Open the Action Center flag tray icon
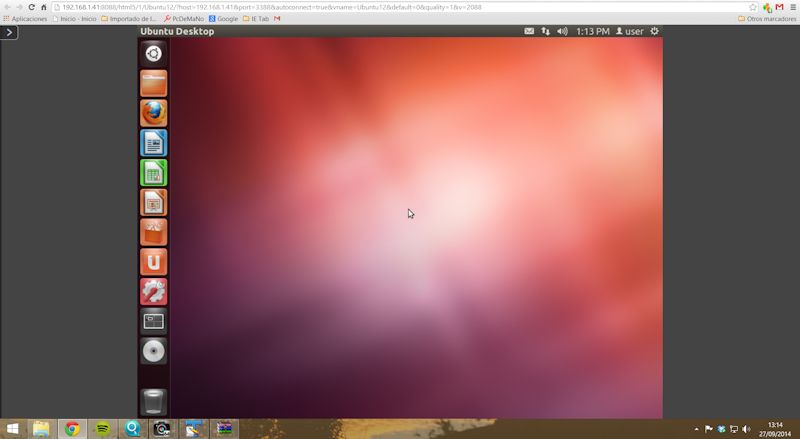Viewport: 800px width, 439px height. 709,429
